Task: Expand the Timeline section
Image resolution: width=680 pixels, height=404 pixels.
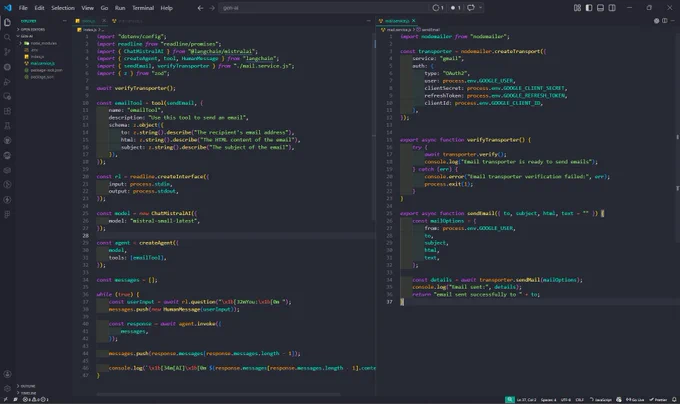Action: 28,393
